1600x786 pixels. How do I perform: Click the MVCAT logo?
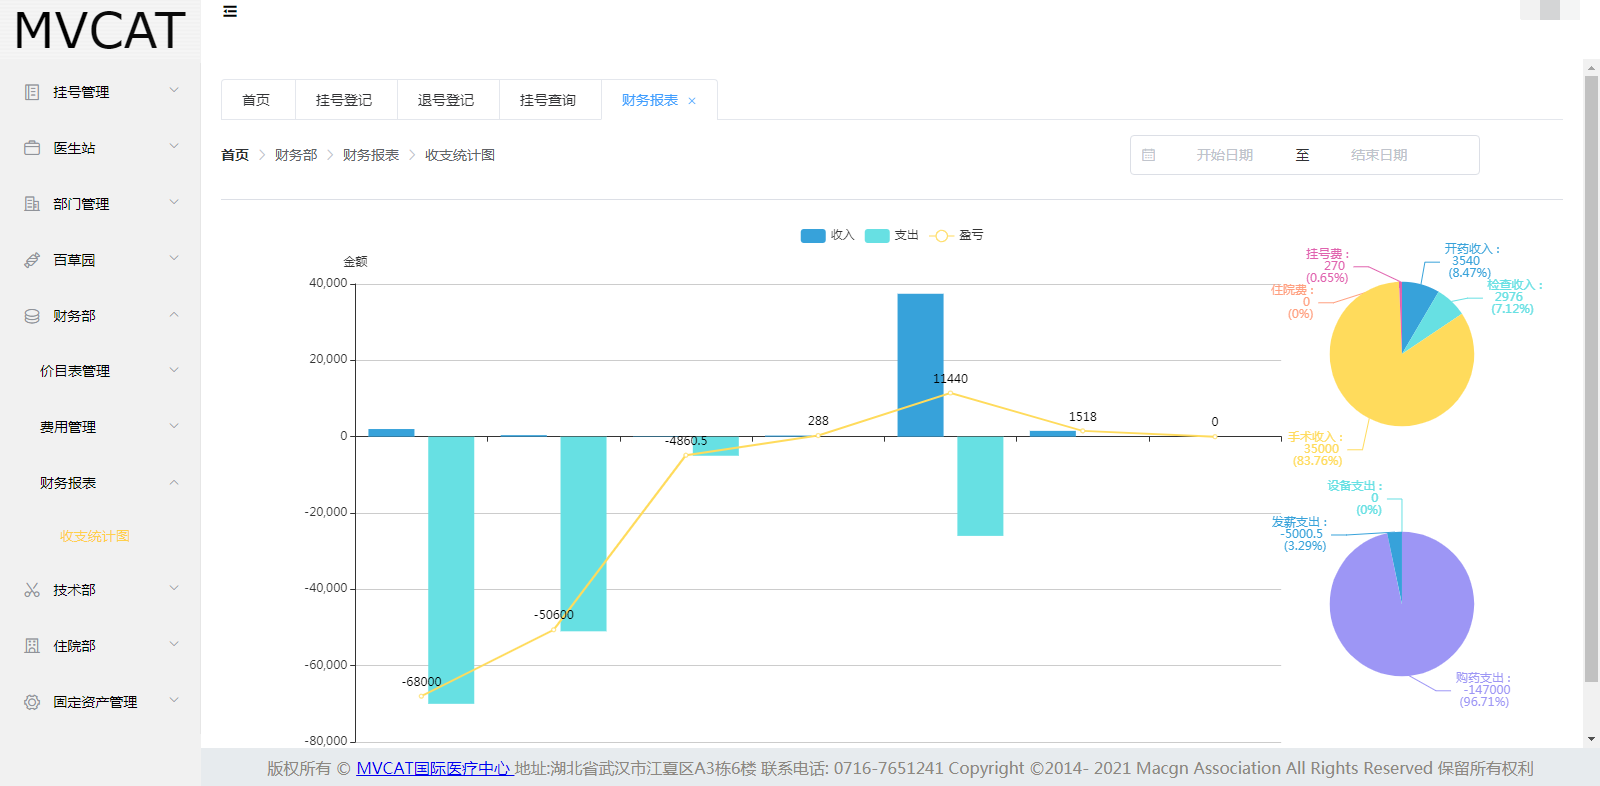100,30
